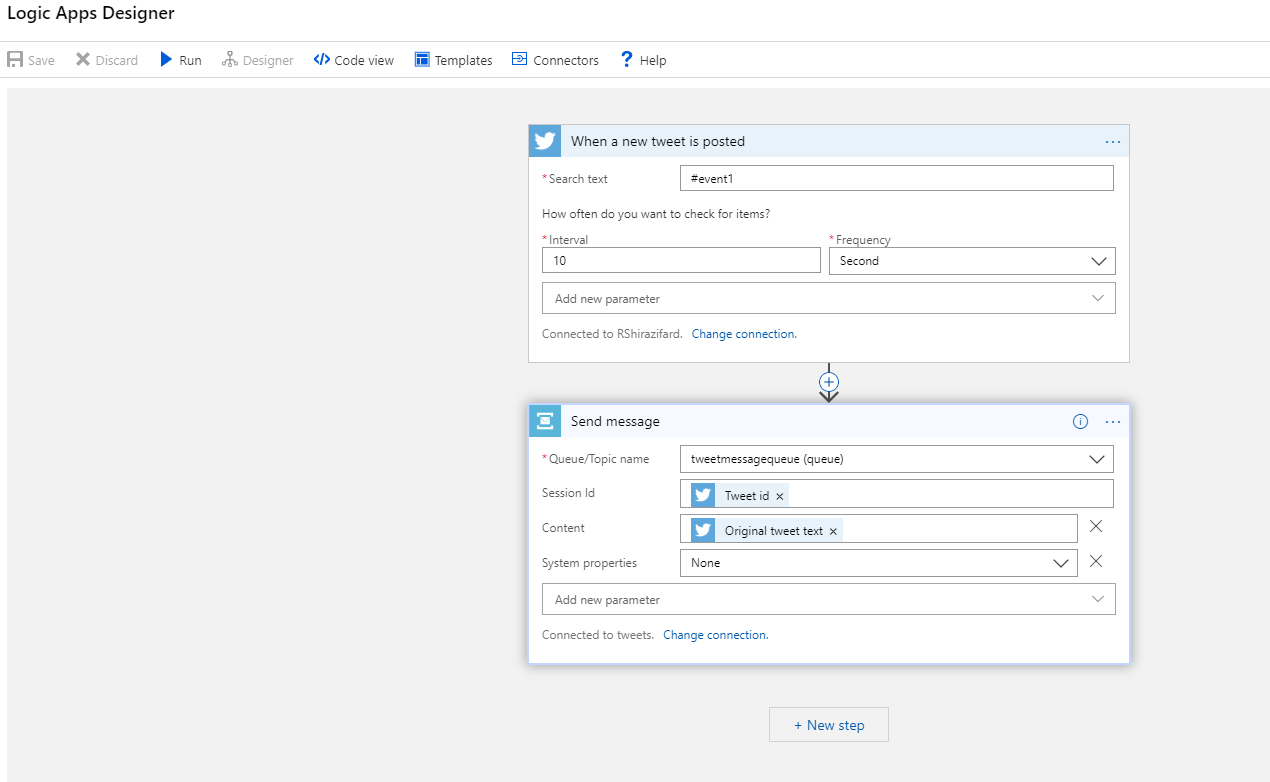Remove the Tweet id token

click(x=780, y=496)
